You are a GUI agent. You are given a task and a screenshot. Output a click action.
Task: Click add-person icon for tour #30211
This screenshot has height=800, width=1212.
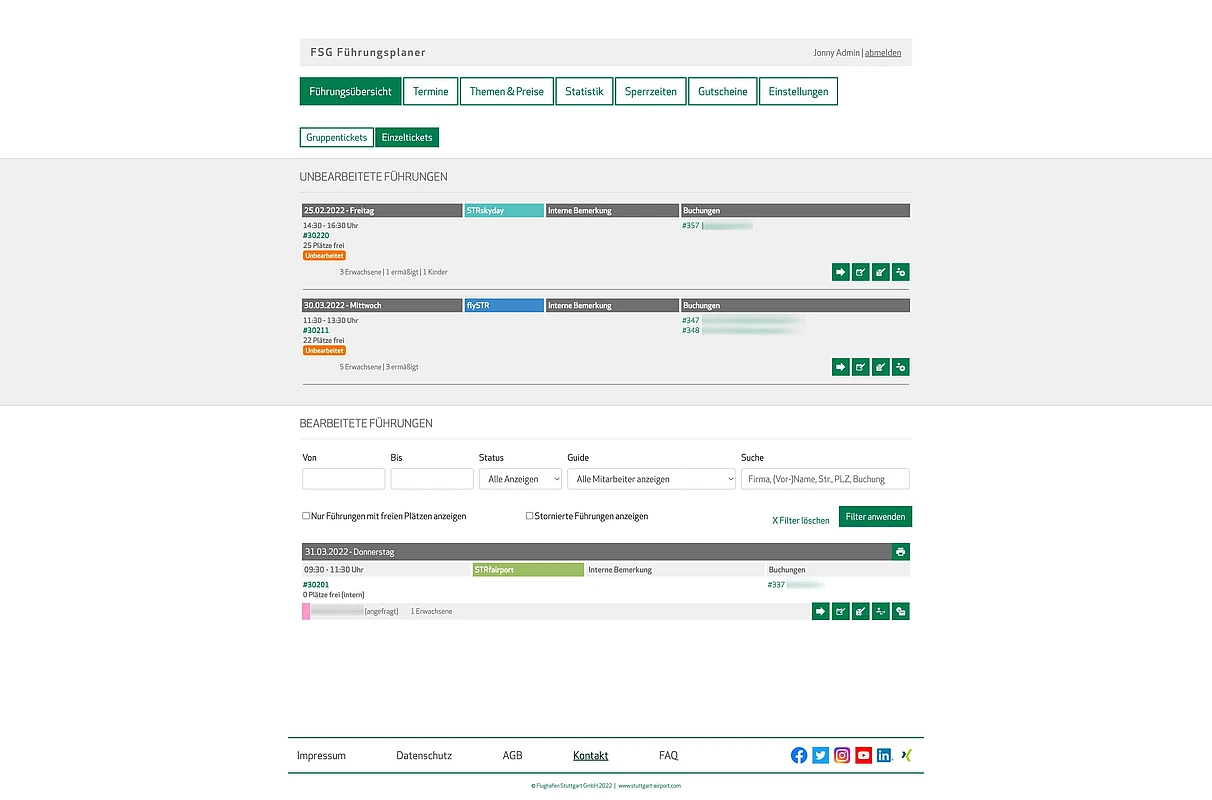(x=900, y=367)
